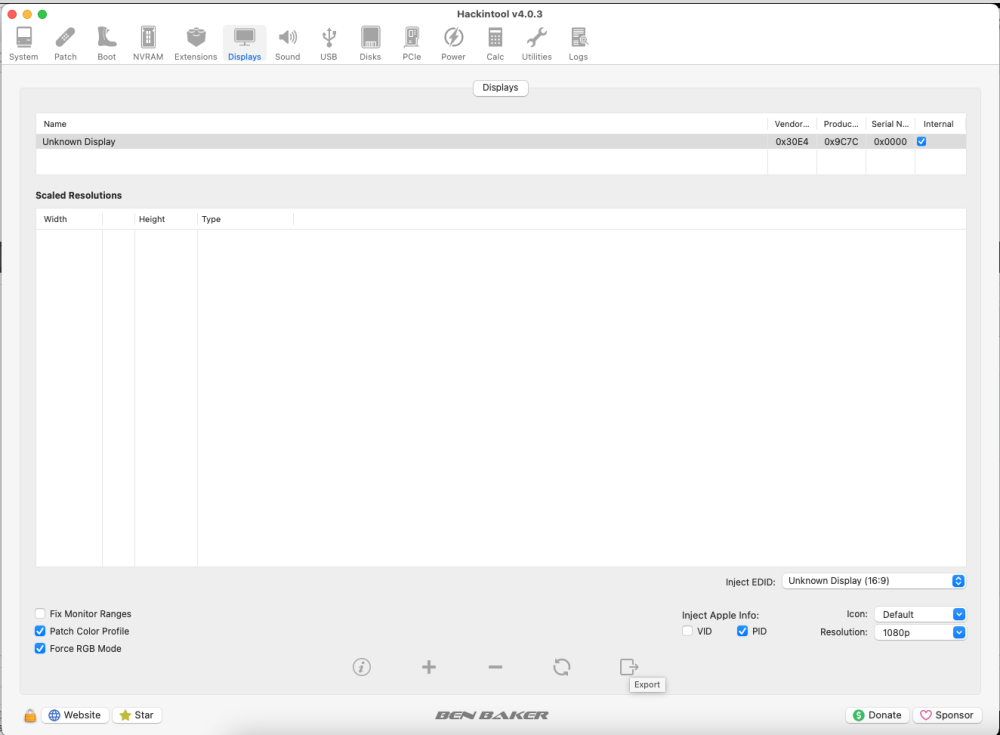Open the System toolbar section
This screenshot has height=735, width=1000.
coord(24,44)
